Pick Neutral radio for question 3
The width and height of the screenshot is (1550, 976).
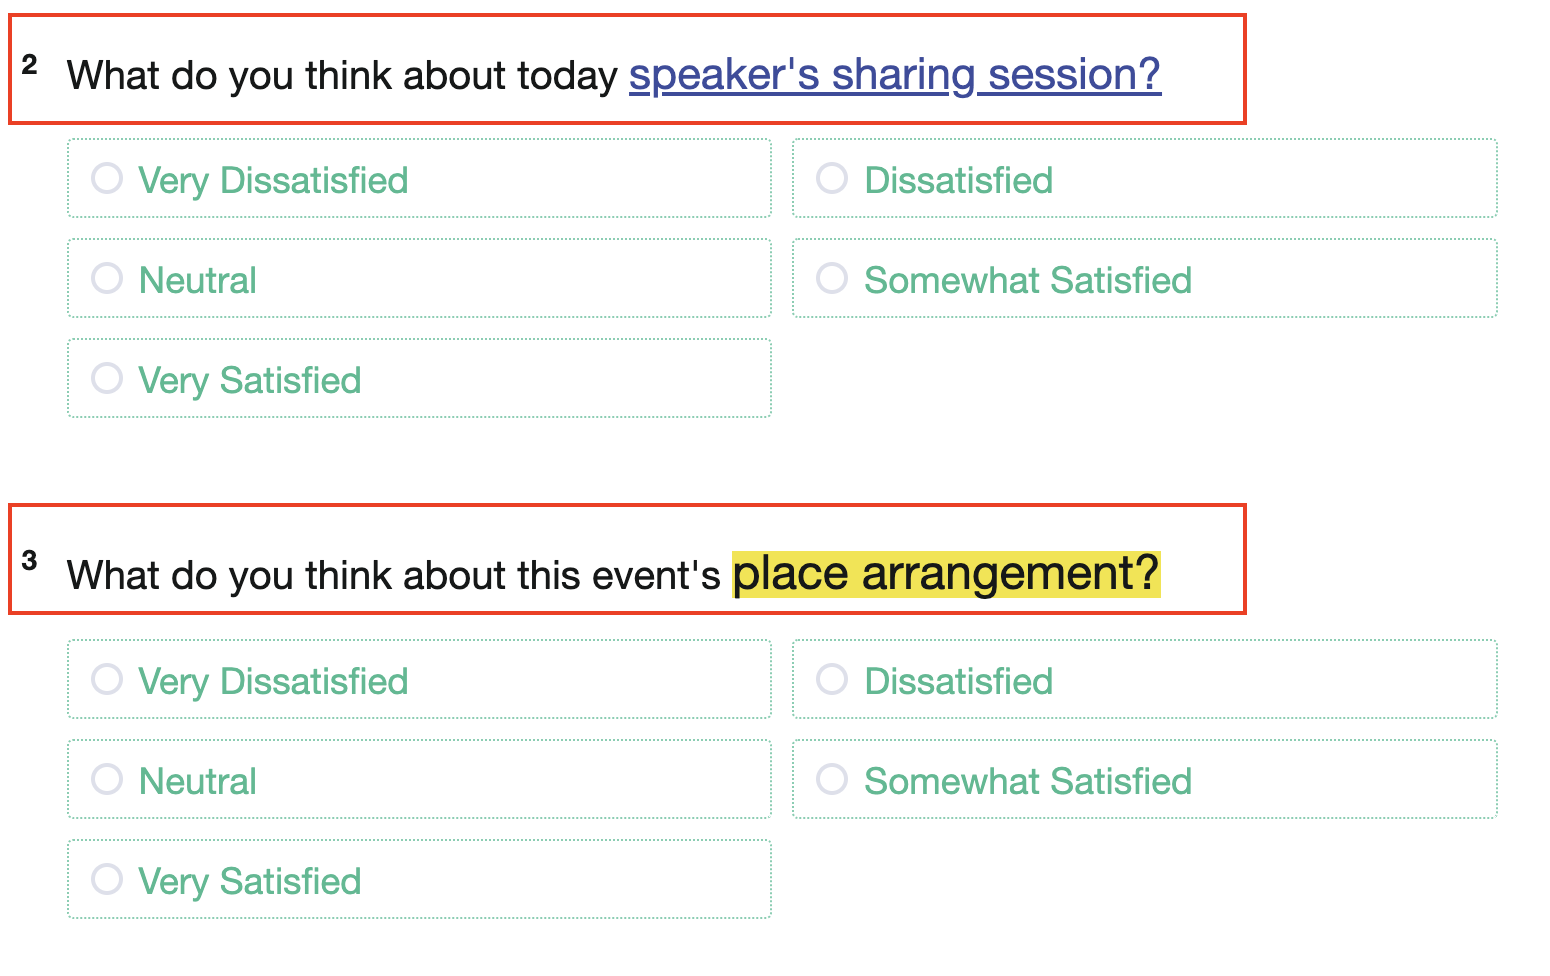(x=107, y=780)
